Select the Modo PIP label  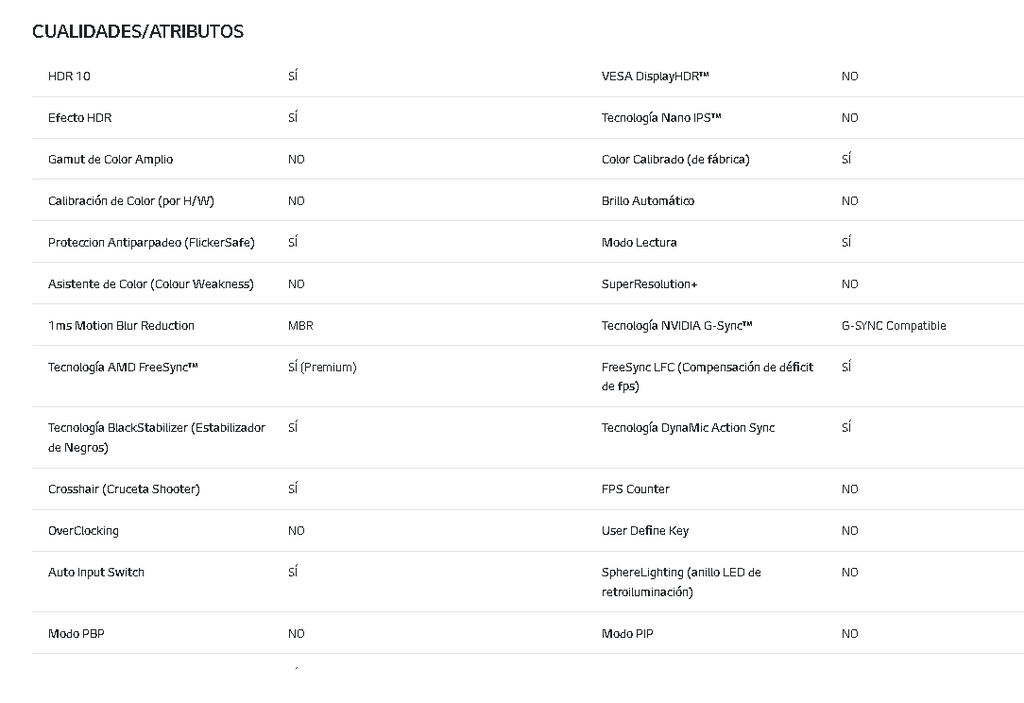627,634
